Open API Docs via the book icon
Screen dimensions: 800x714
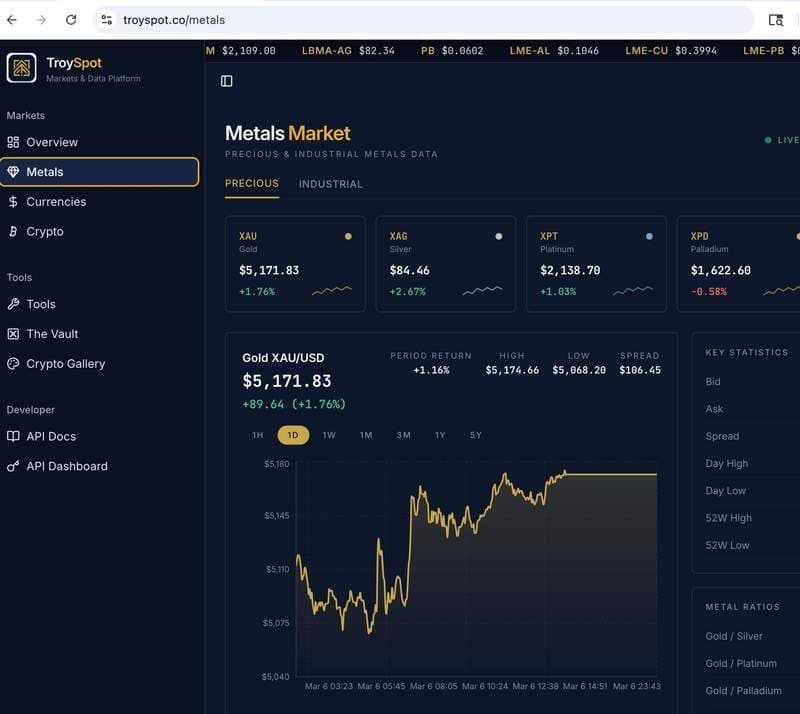pyautogui.click(x=14, y=436)
